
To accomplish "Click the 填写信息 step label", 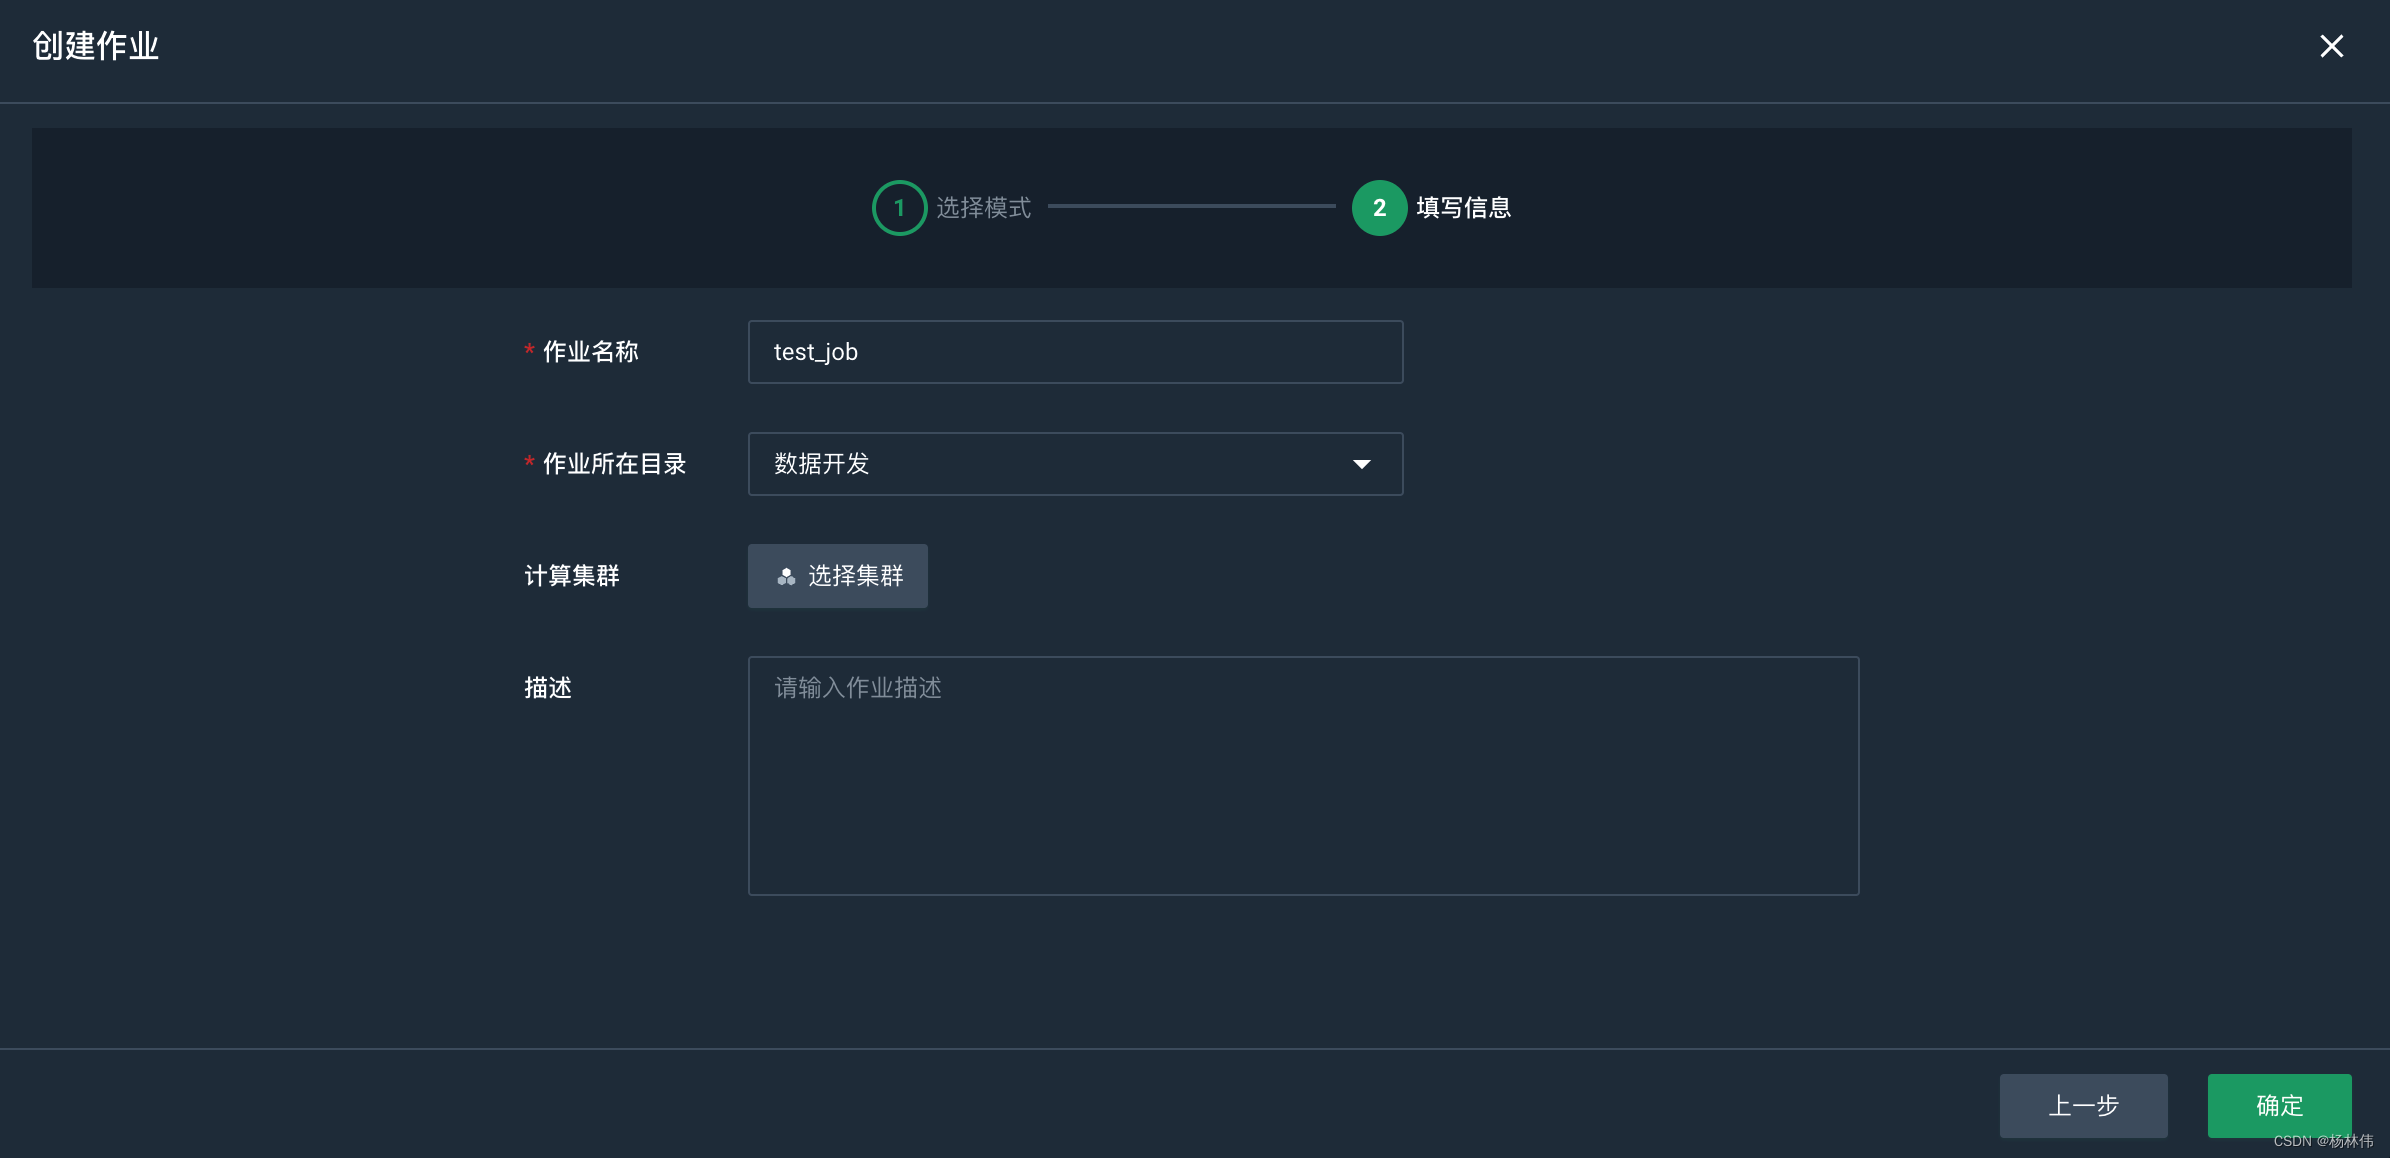I will point(1463,208).
